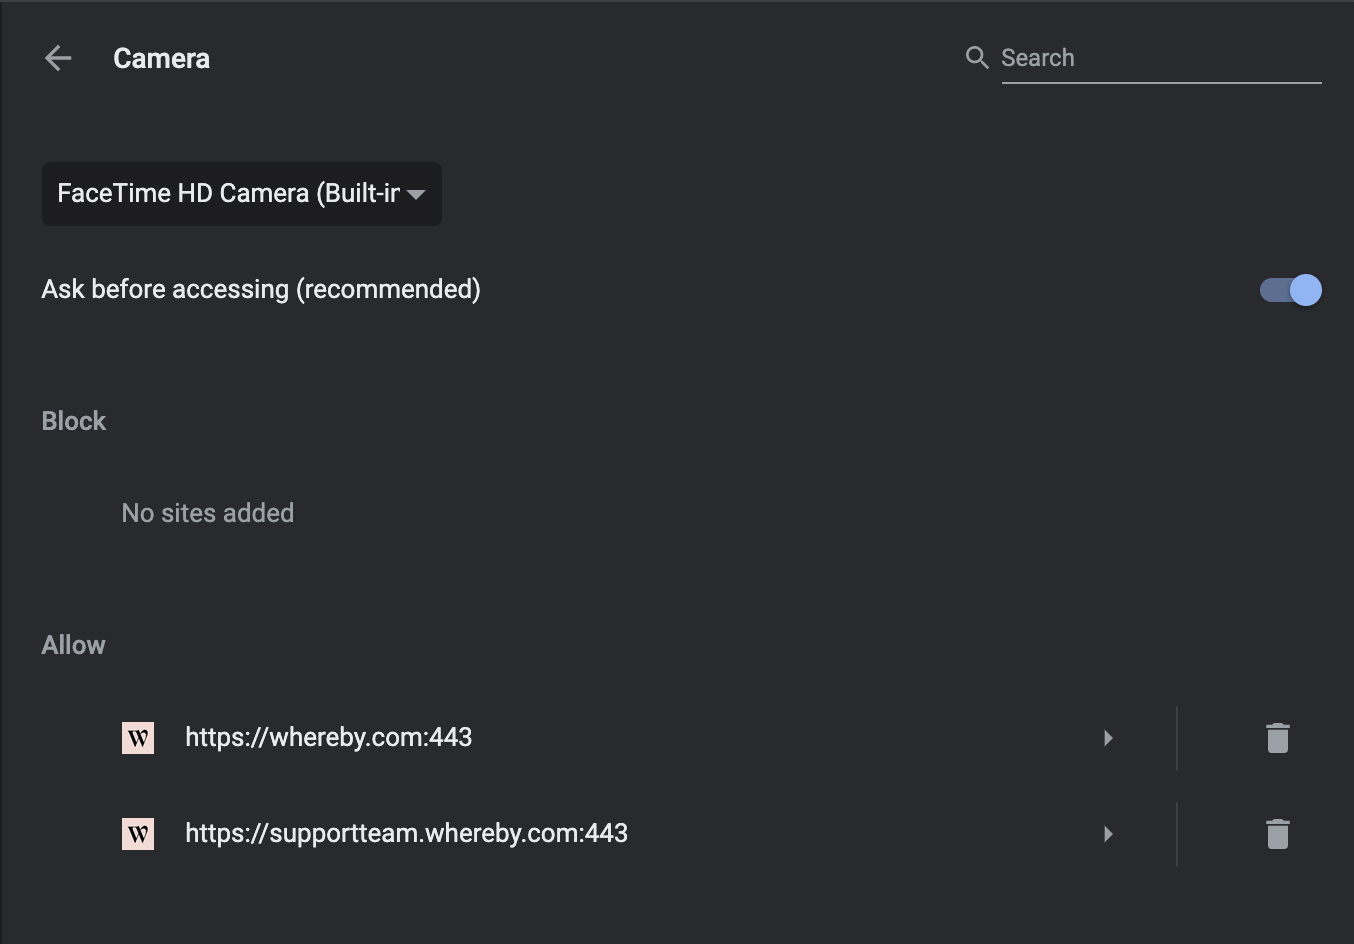Viewport: 1354px width, 944px height.
Task: Click the Camera page title
Action: tap(162, 59)
